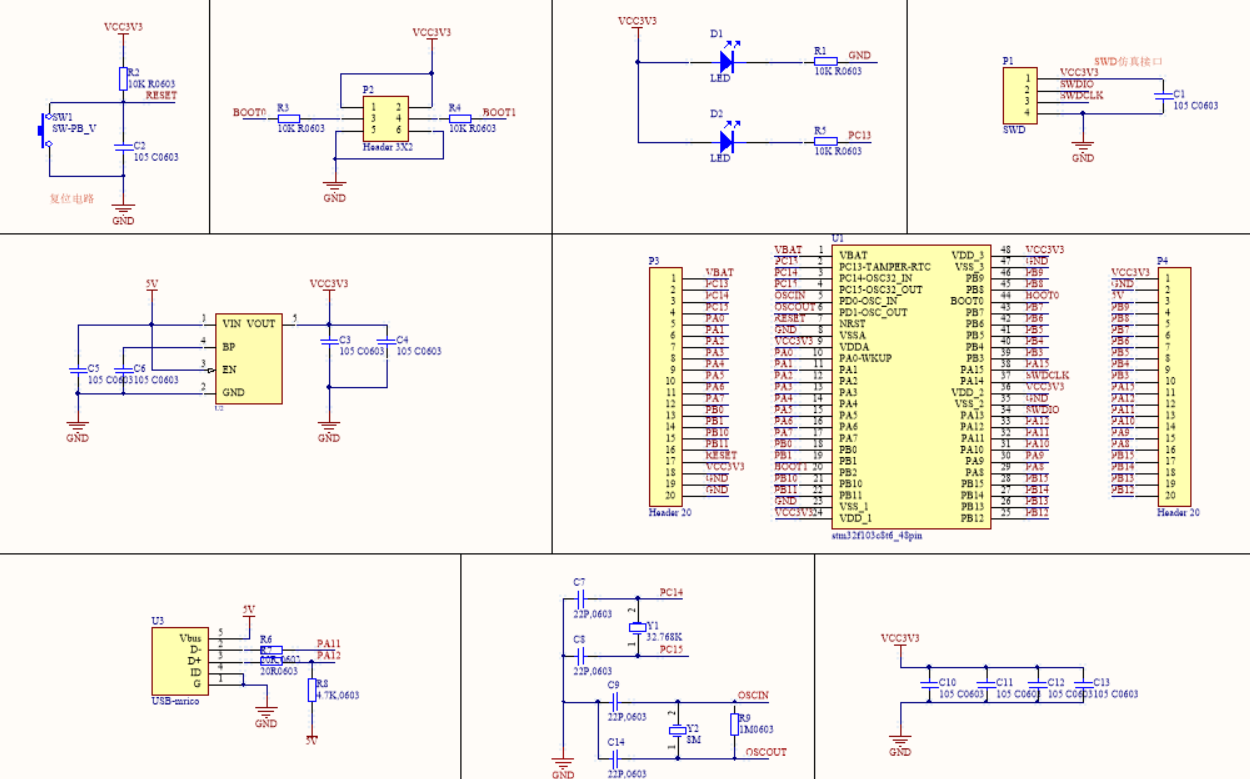Click the Header 3X2 label

coord(388,146)
